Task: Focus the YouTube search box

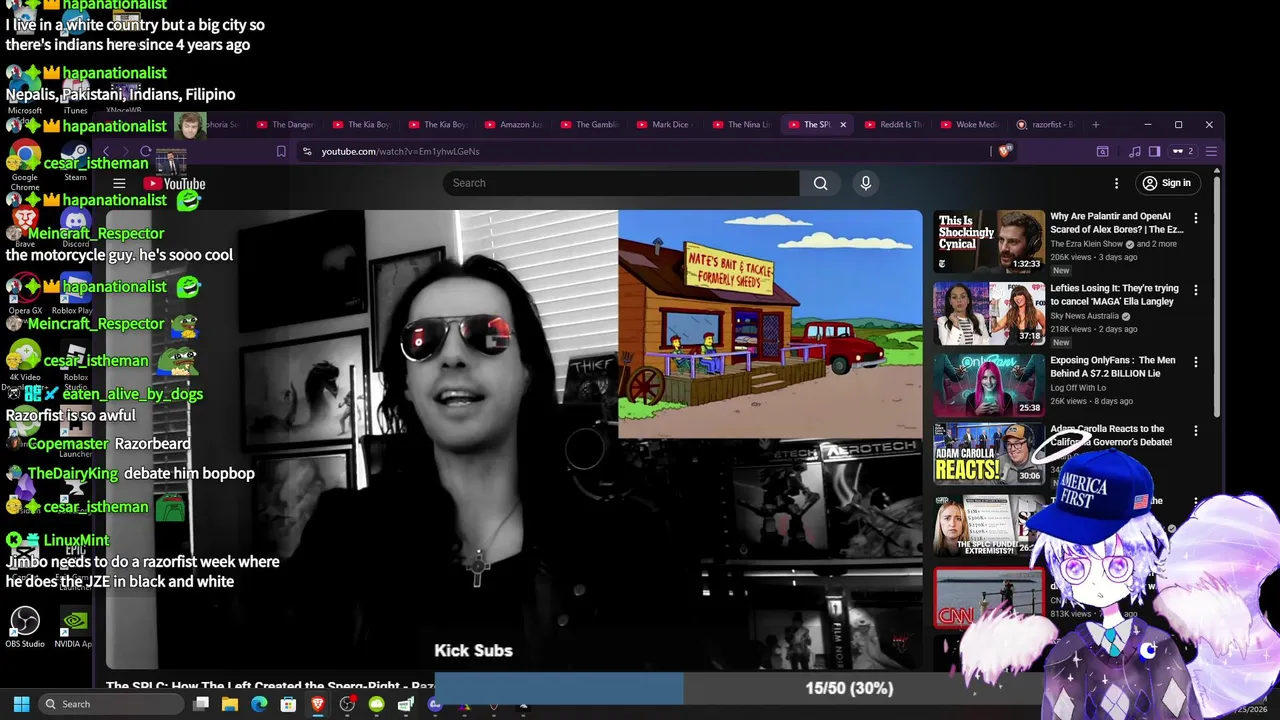Action: click(621, 183)
